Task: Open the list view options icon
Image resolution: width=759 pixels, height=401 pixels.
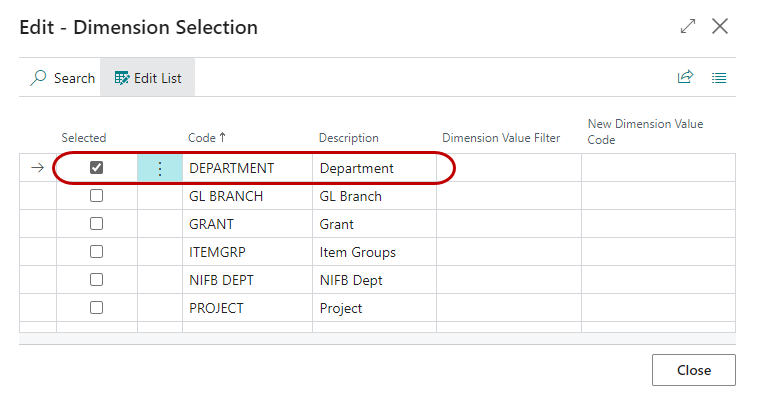Action: (719, 78)
